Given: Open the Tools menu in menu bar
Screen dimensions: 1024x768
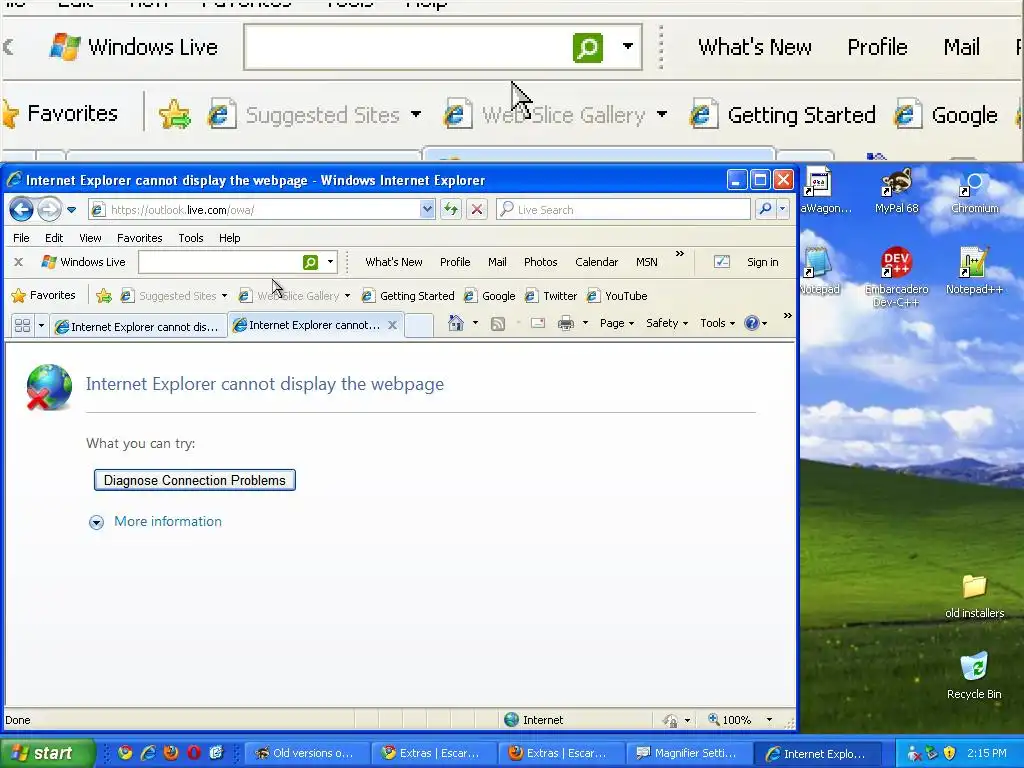Looking at the screenshot, I should coord(191,238).
